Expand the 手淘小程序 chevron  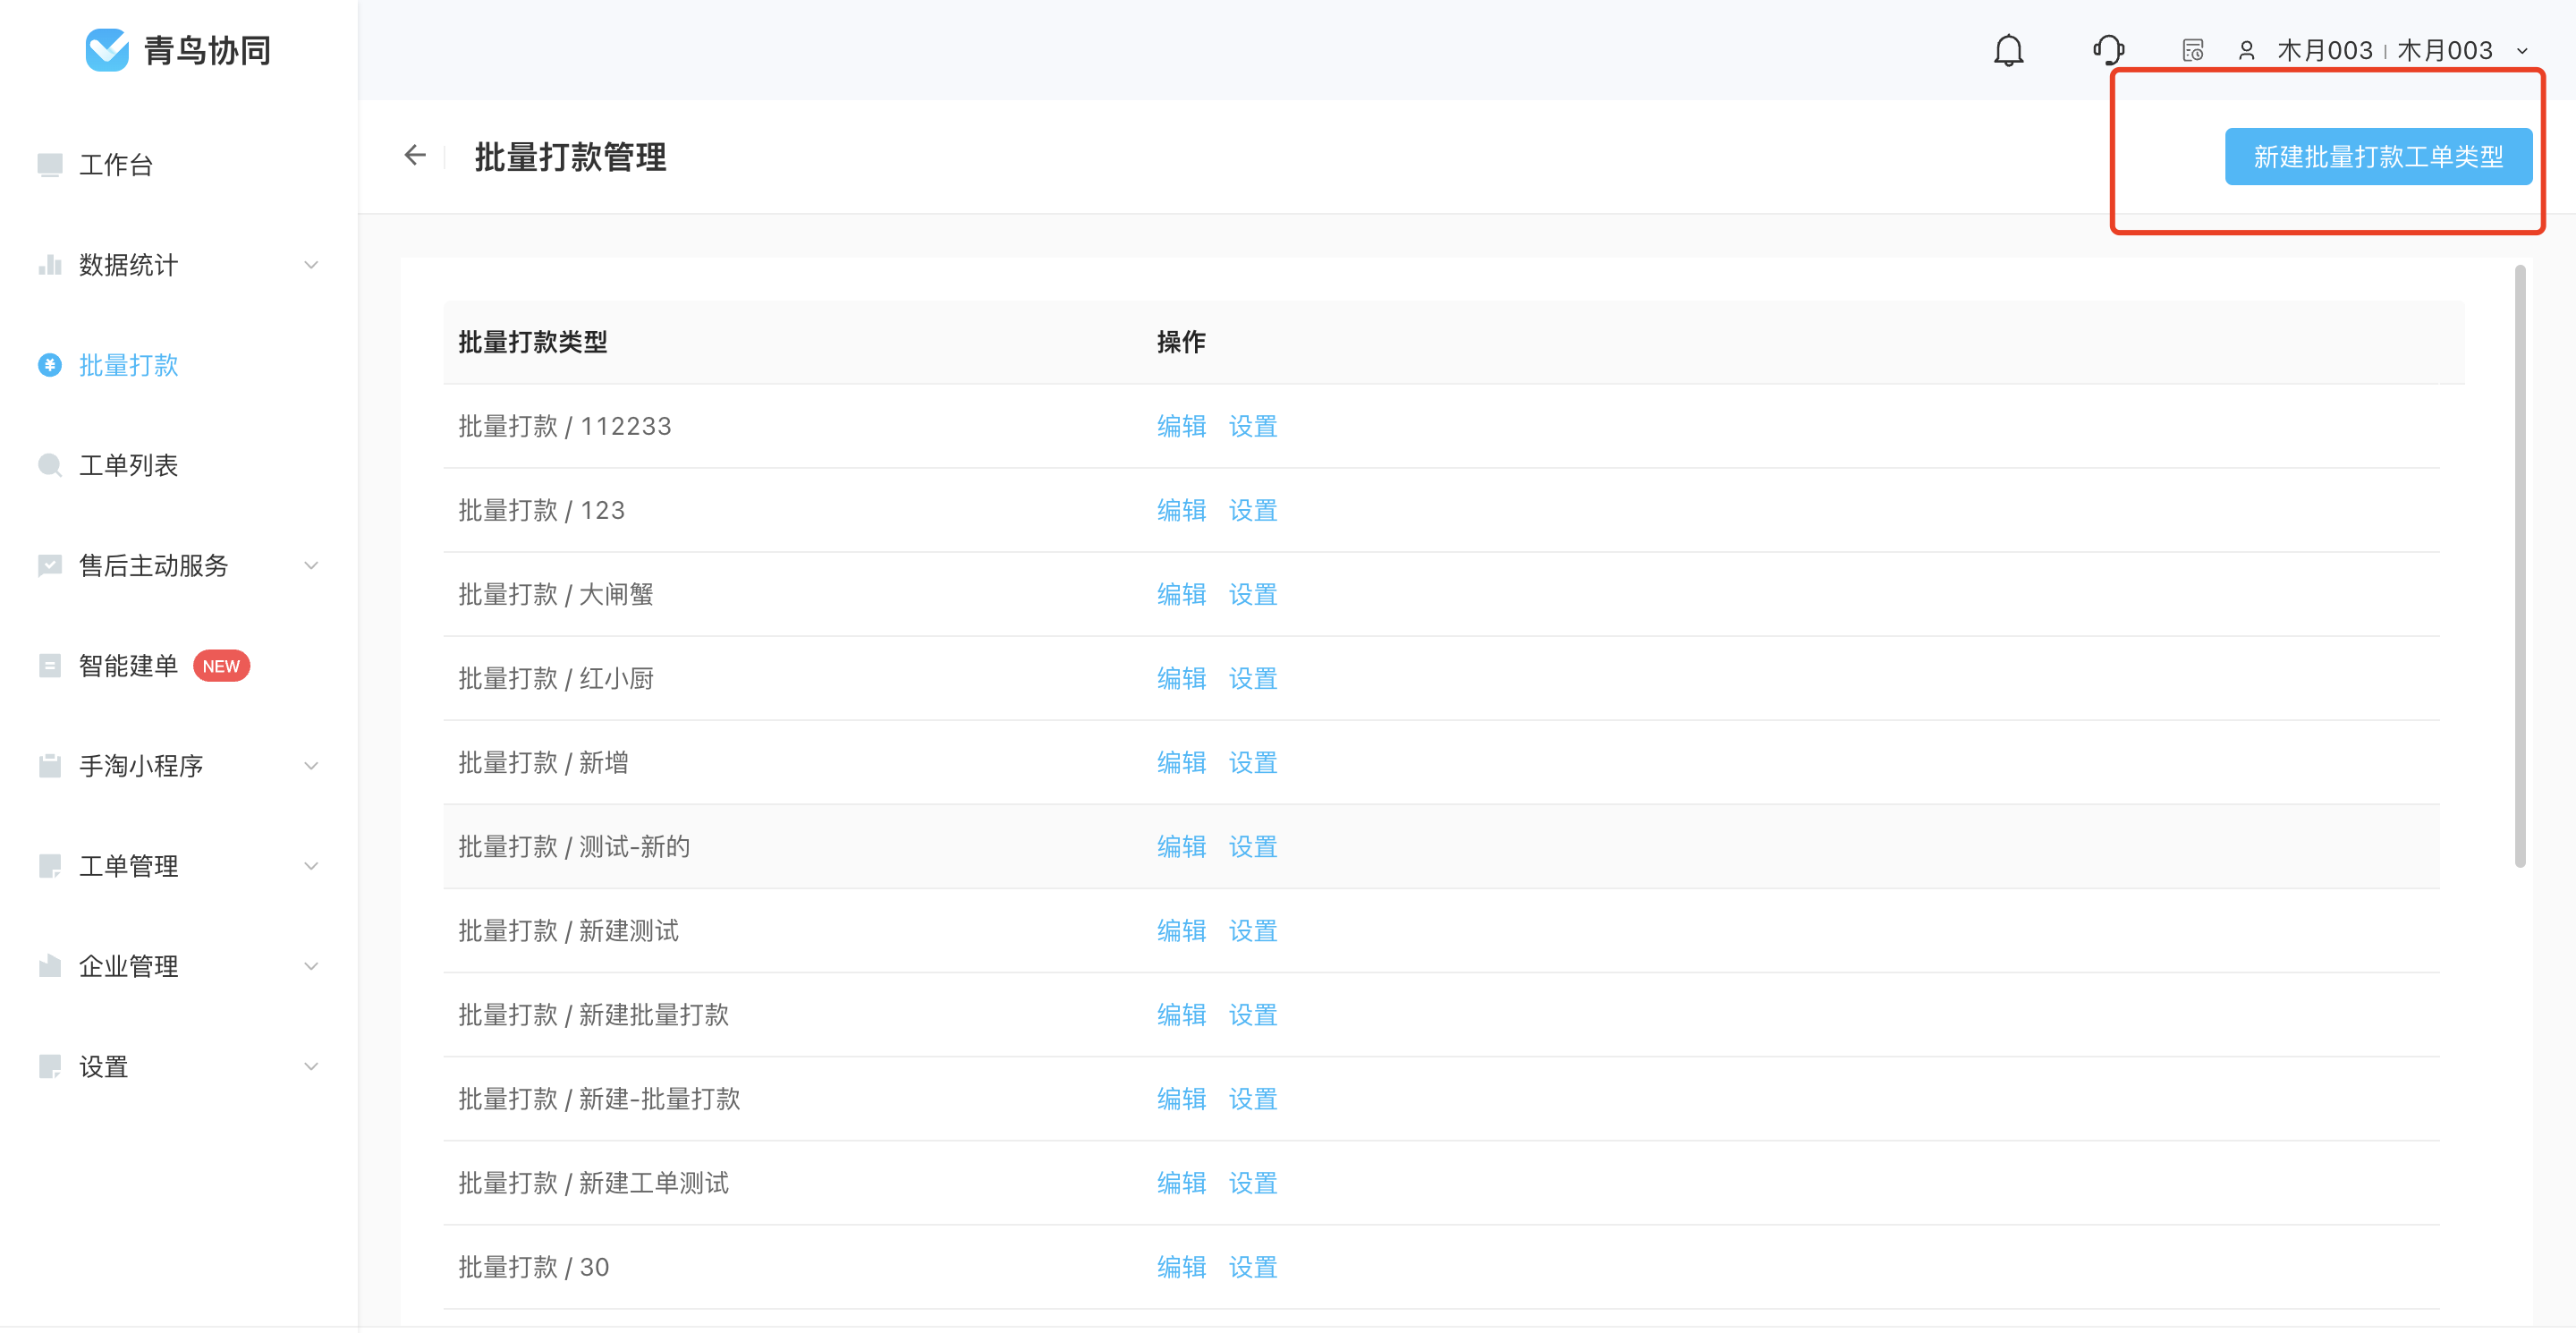(x=311, y=765)
